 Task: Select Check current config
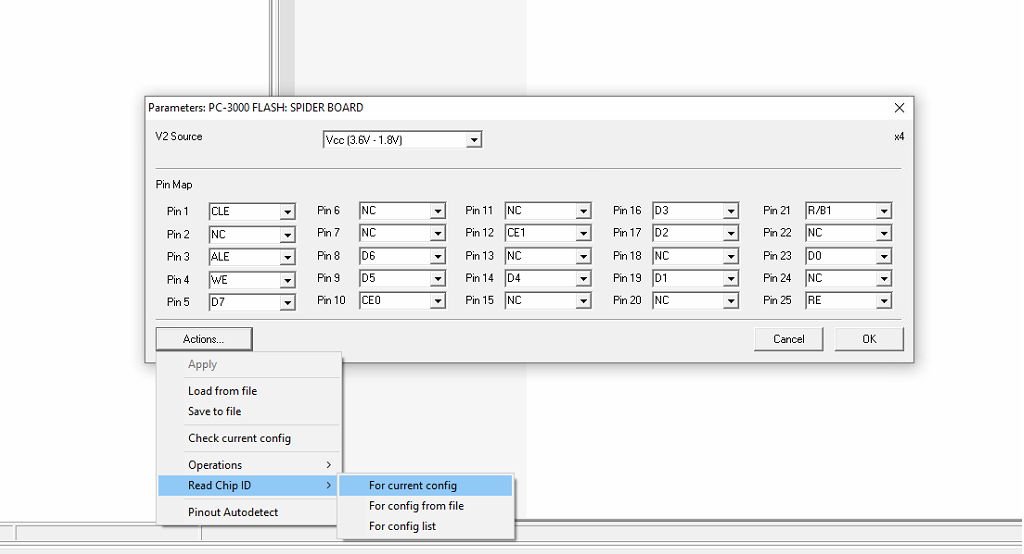pyautogui.click(x=239, y=438)
